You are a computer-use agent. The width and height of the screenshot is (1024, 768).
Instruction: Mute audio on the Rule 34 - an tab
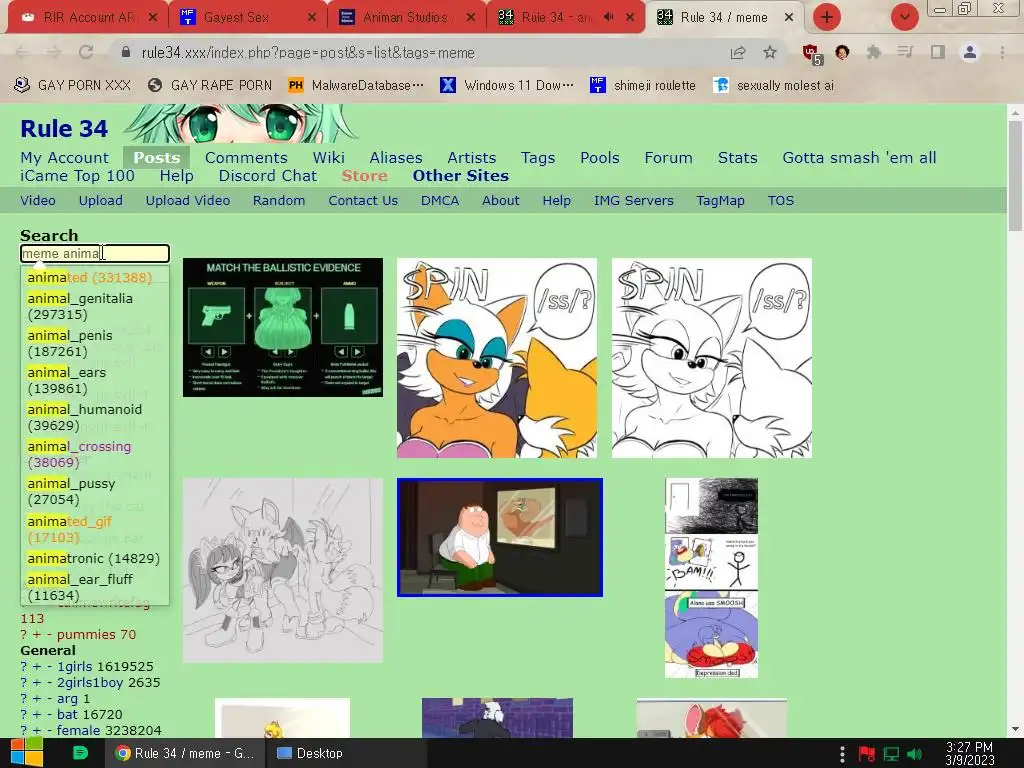pos(608,17)
